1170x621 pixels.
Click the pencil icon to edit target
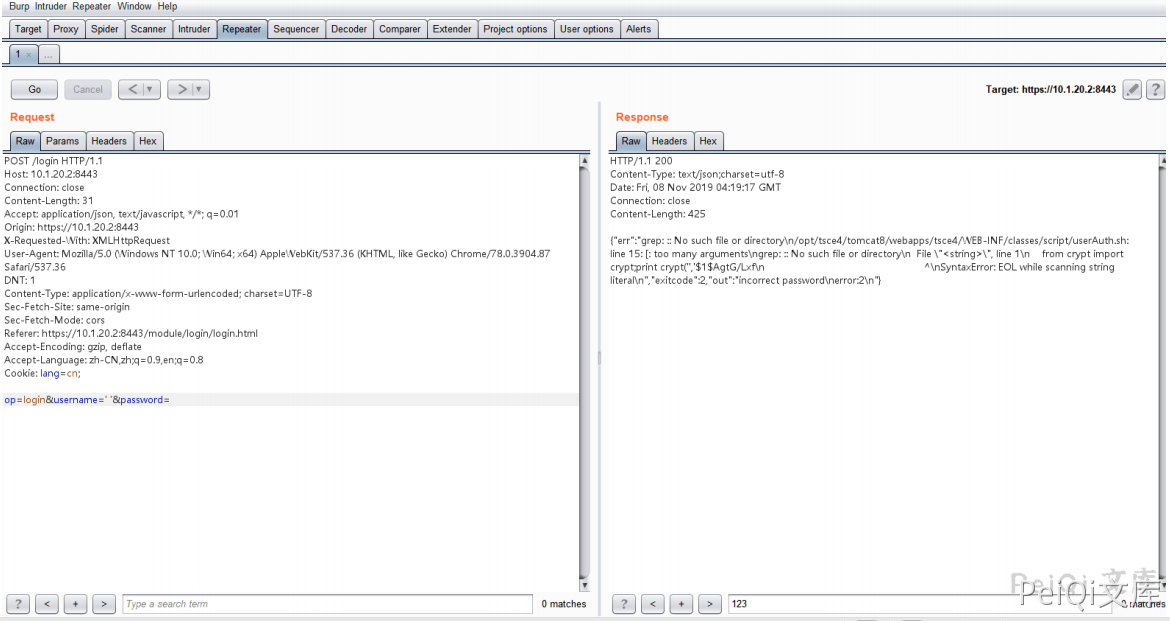coord(1132,90)
